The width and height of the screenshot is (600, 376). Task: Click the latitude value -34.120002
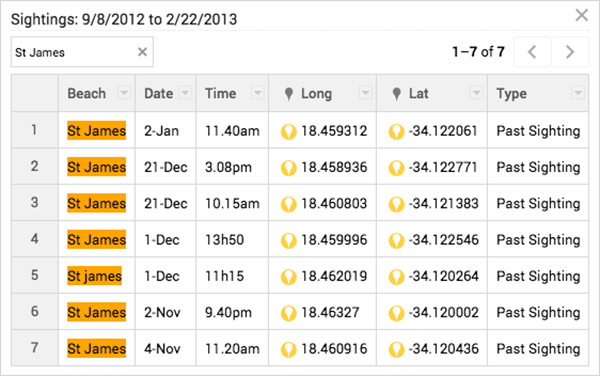(443, 313)
